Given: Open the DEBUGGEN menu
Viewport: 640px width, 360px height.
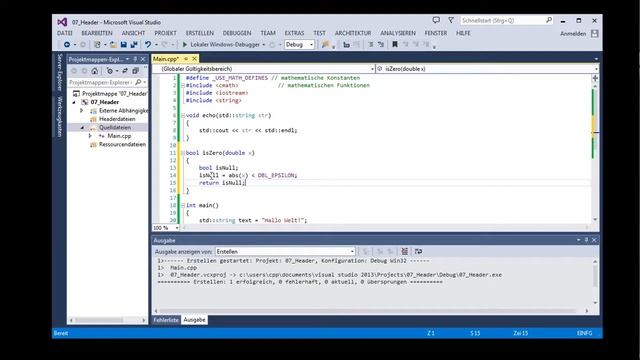Looking at the screenshot, I should click(x=237, y=33).
